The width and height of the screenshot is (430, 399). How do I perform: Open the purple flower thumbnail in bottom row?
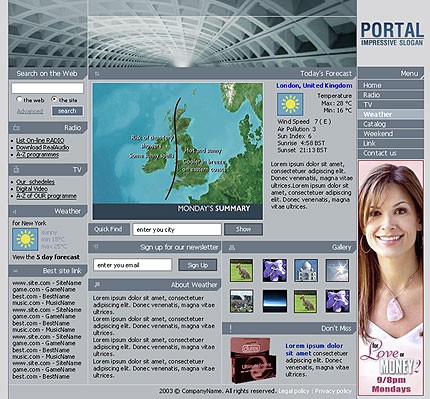[337, 301]
